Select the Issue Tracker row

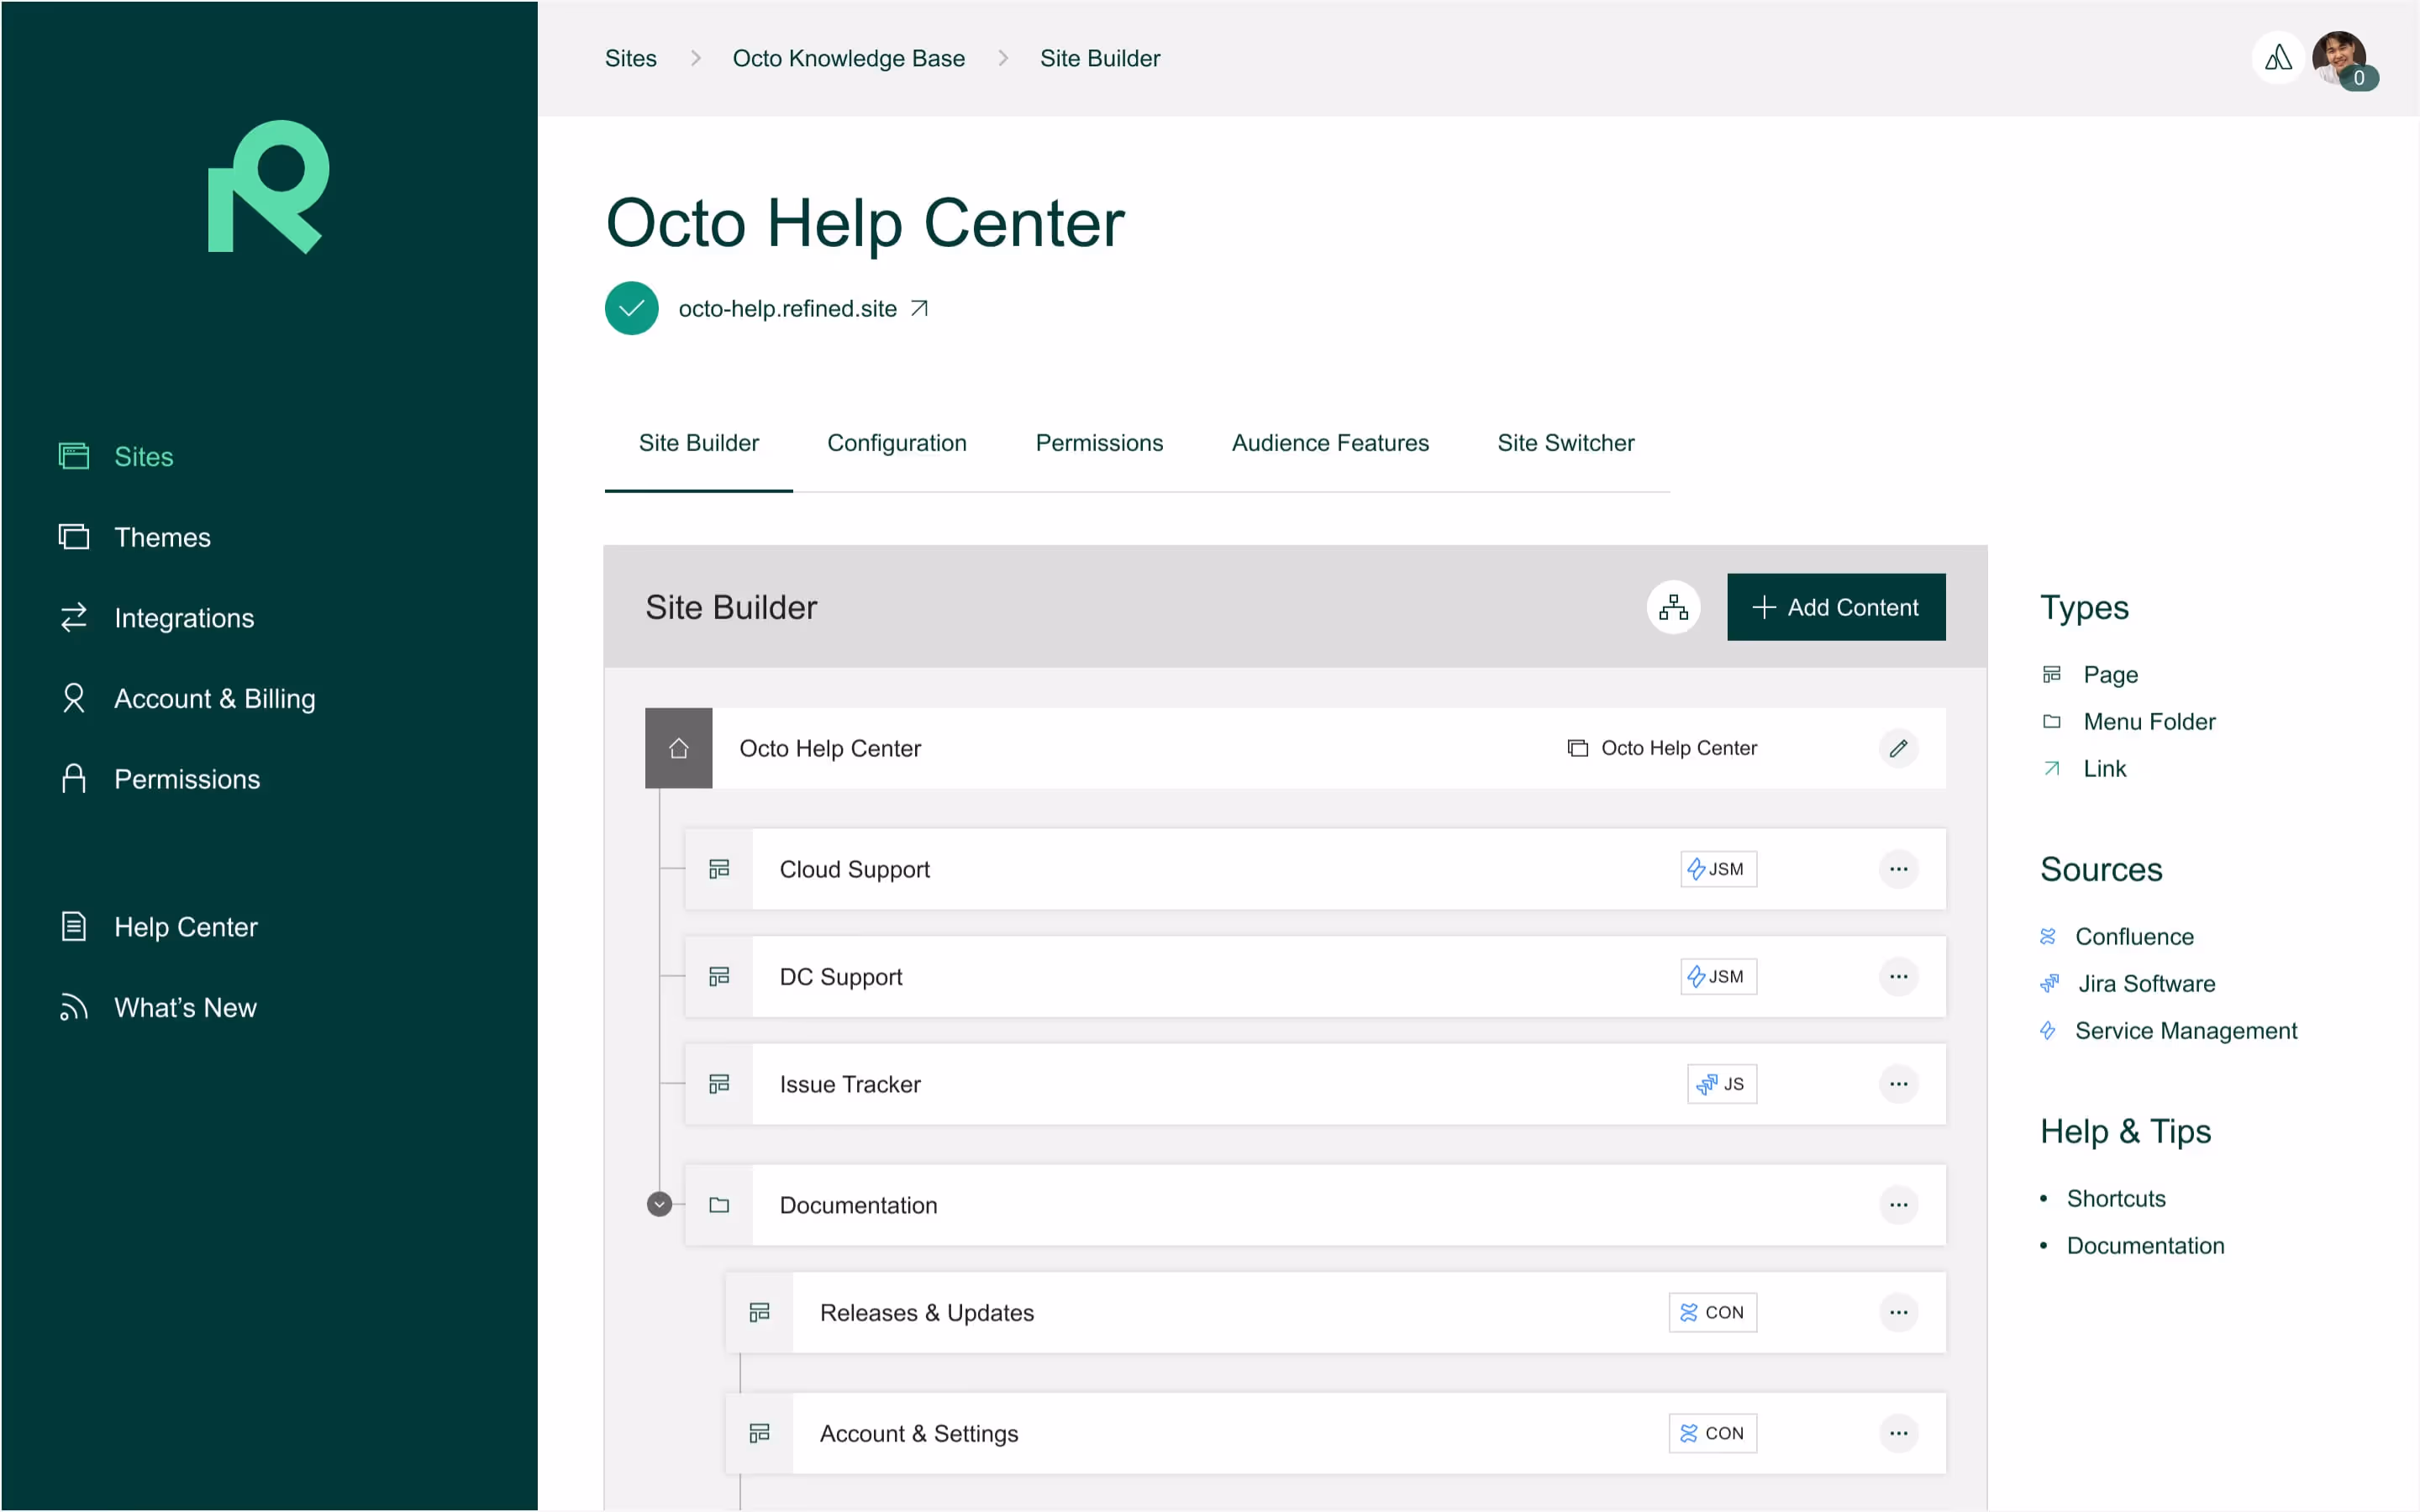(1315, 1084)
